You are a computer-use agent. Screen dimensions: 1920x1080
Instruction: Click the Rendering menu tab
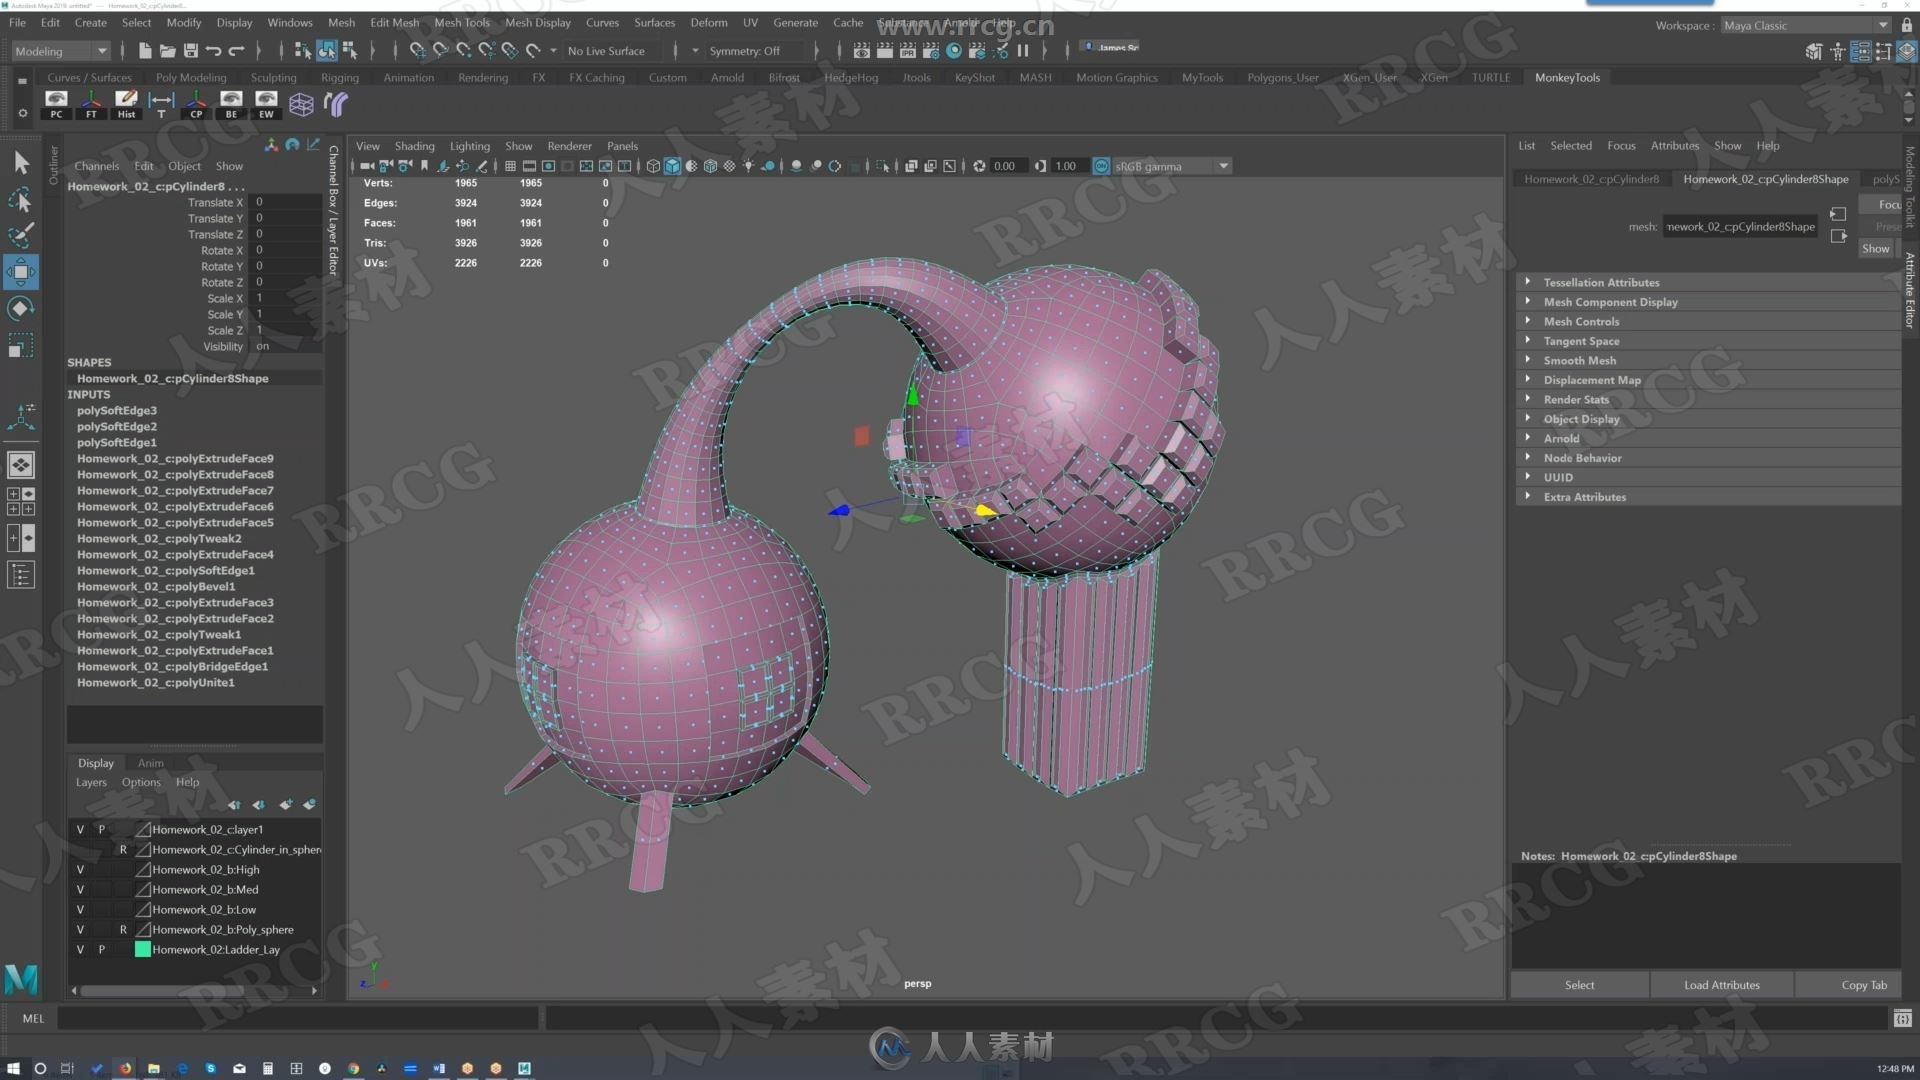point(483,76)
